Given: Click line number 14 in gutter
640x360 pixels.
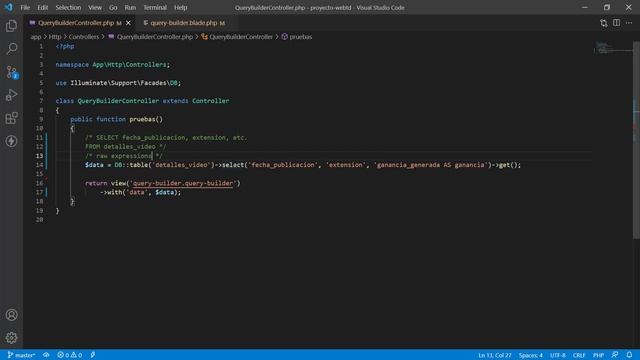Looking at the screenshot, I should [x=39, y=165].
